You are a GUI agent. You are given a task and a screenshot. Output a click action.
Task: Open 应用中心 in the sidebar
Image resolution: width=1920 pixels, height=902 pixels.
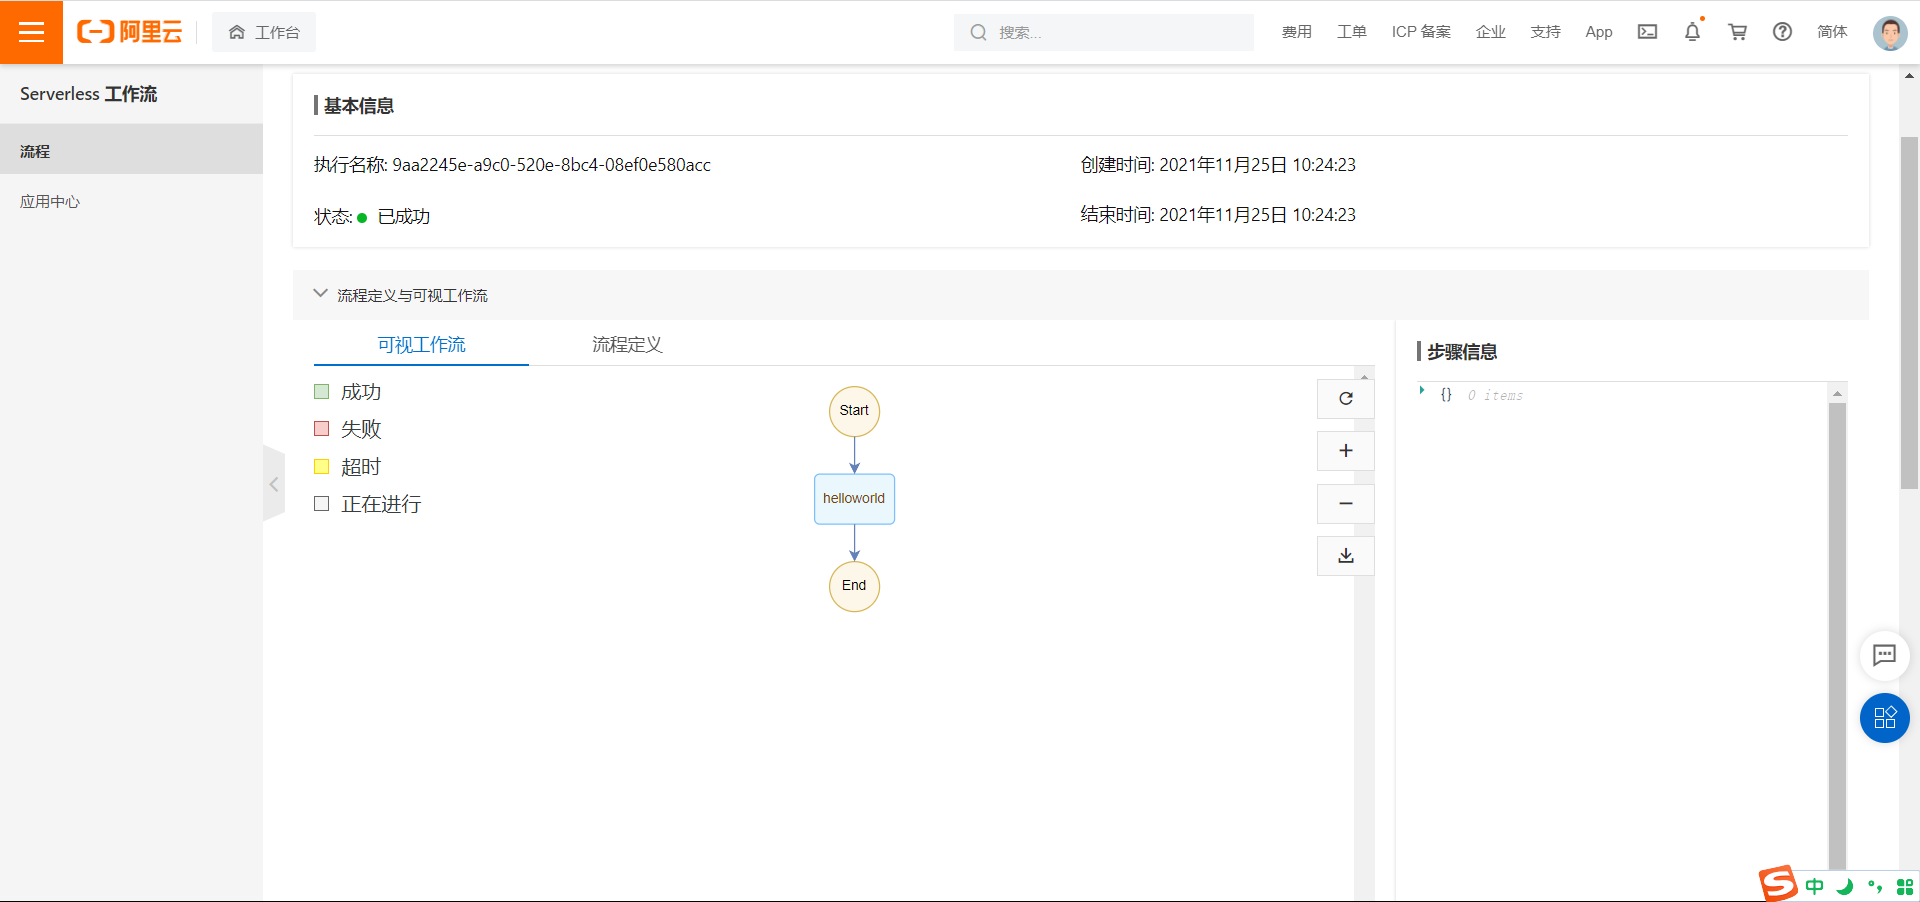(x=49, y=201)
